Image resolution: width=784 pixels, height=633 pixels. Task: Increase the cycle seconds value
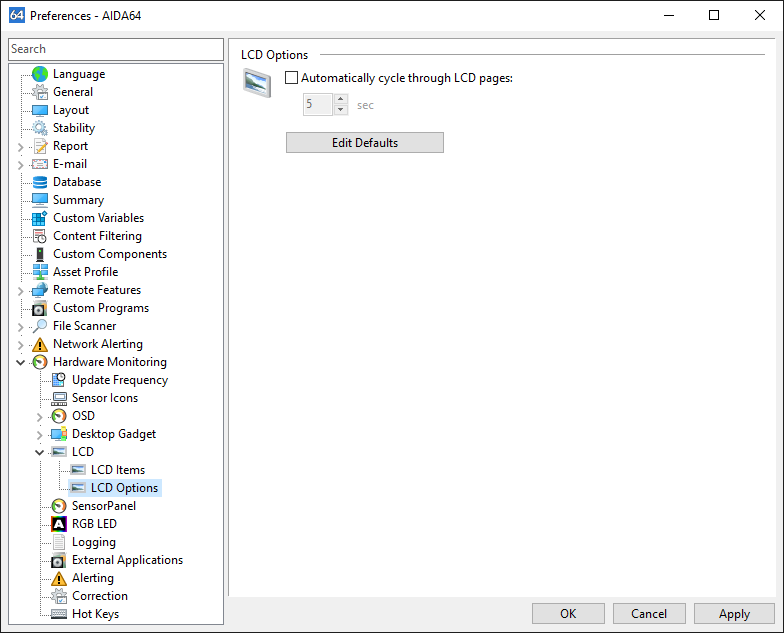pos(340,98)
